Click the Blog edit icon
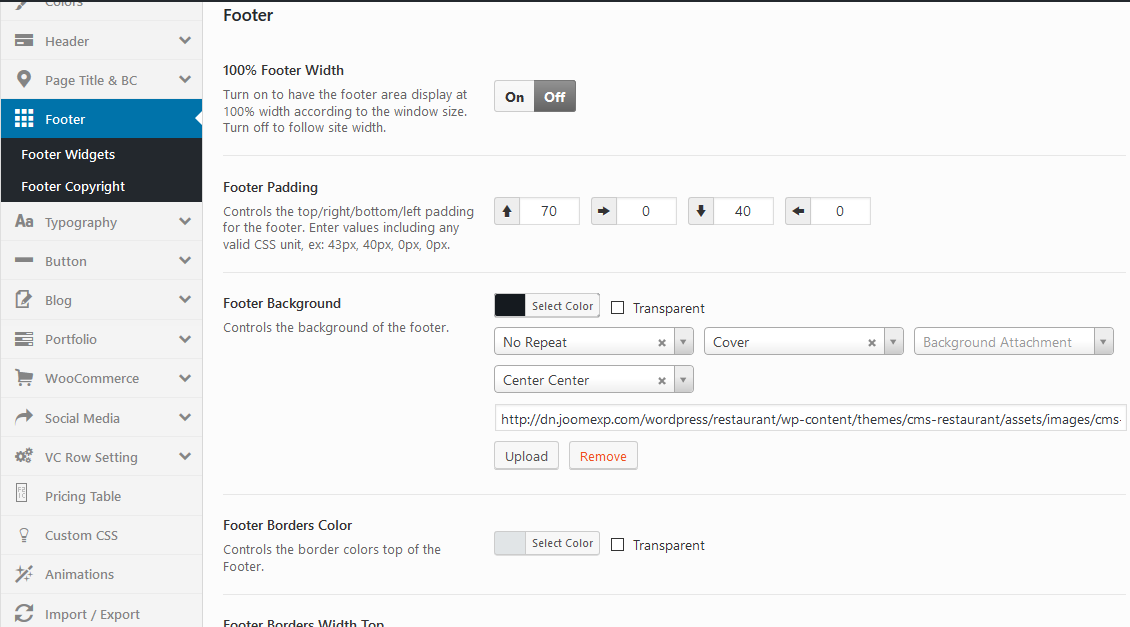The height and width of the screenshot is (627, 1130). coord(24,300)
